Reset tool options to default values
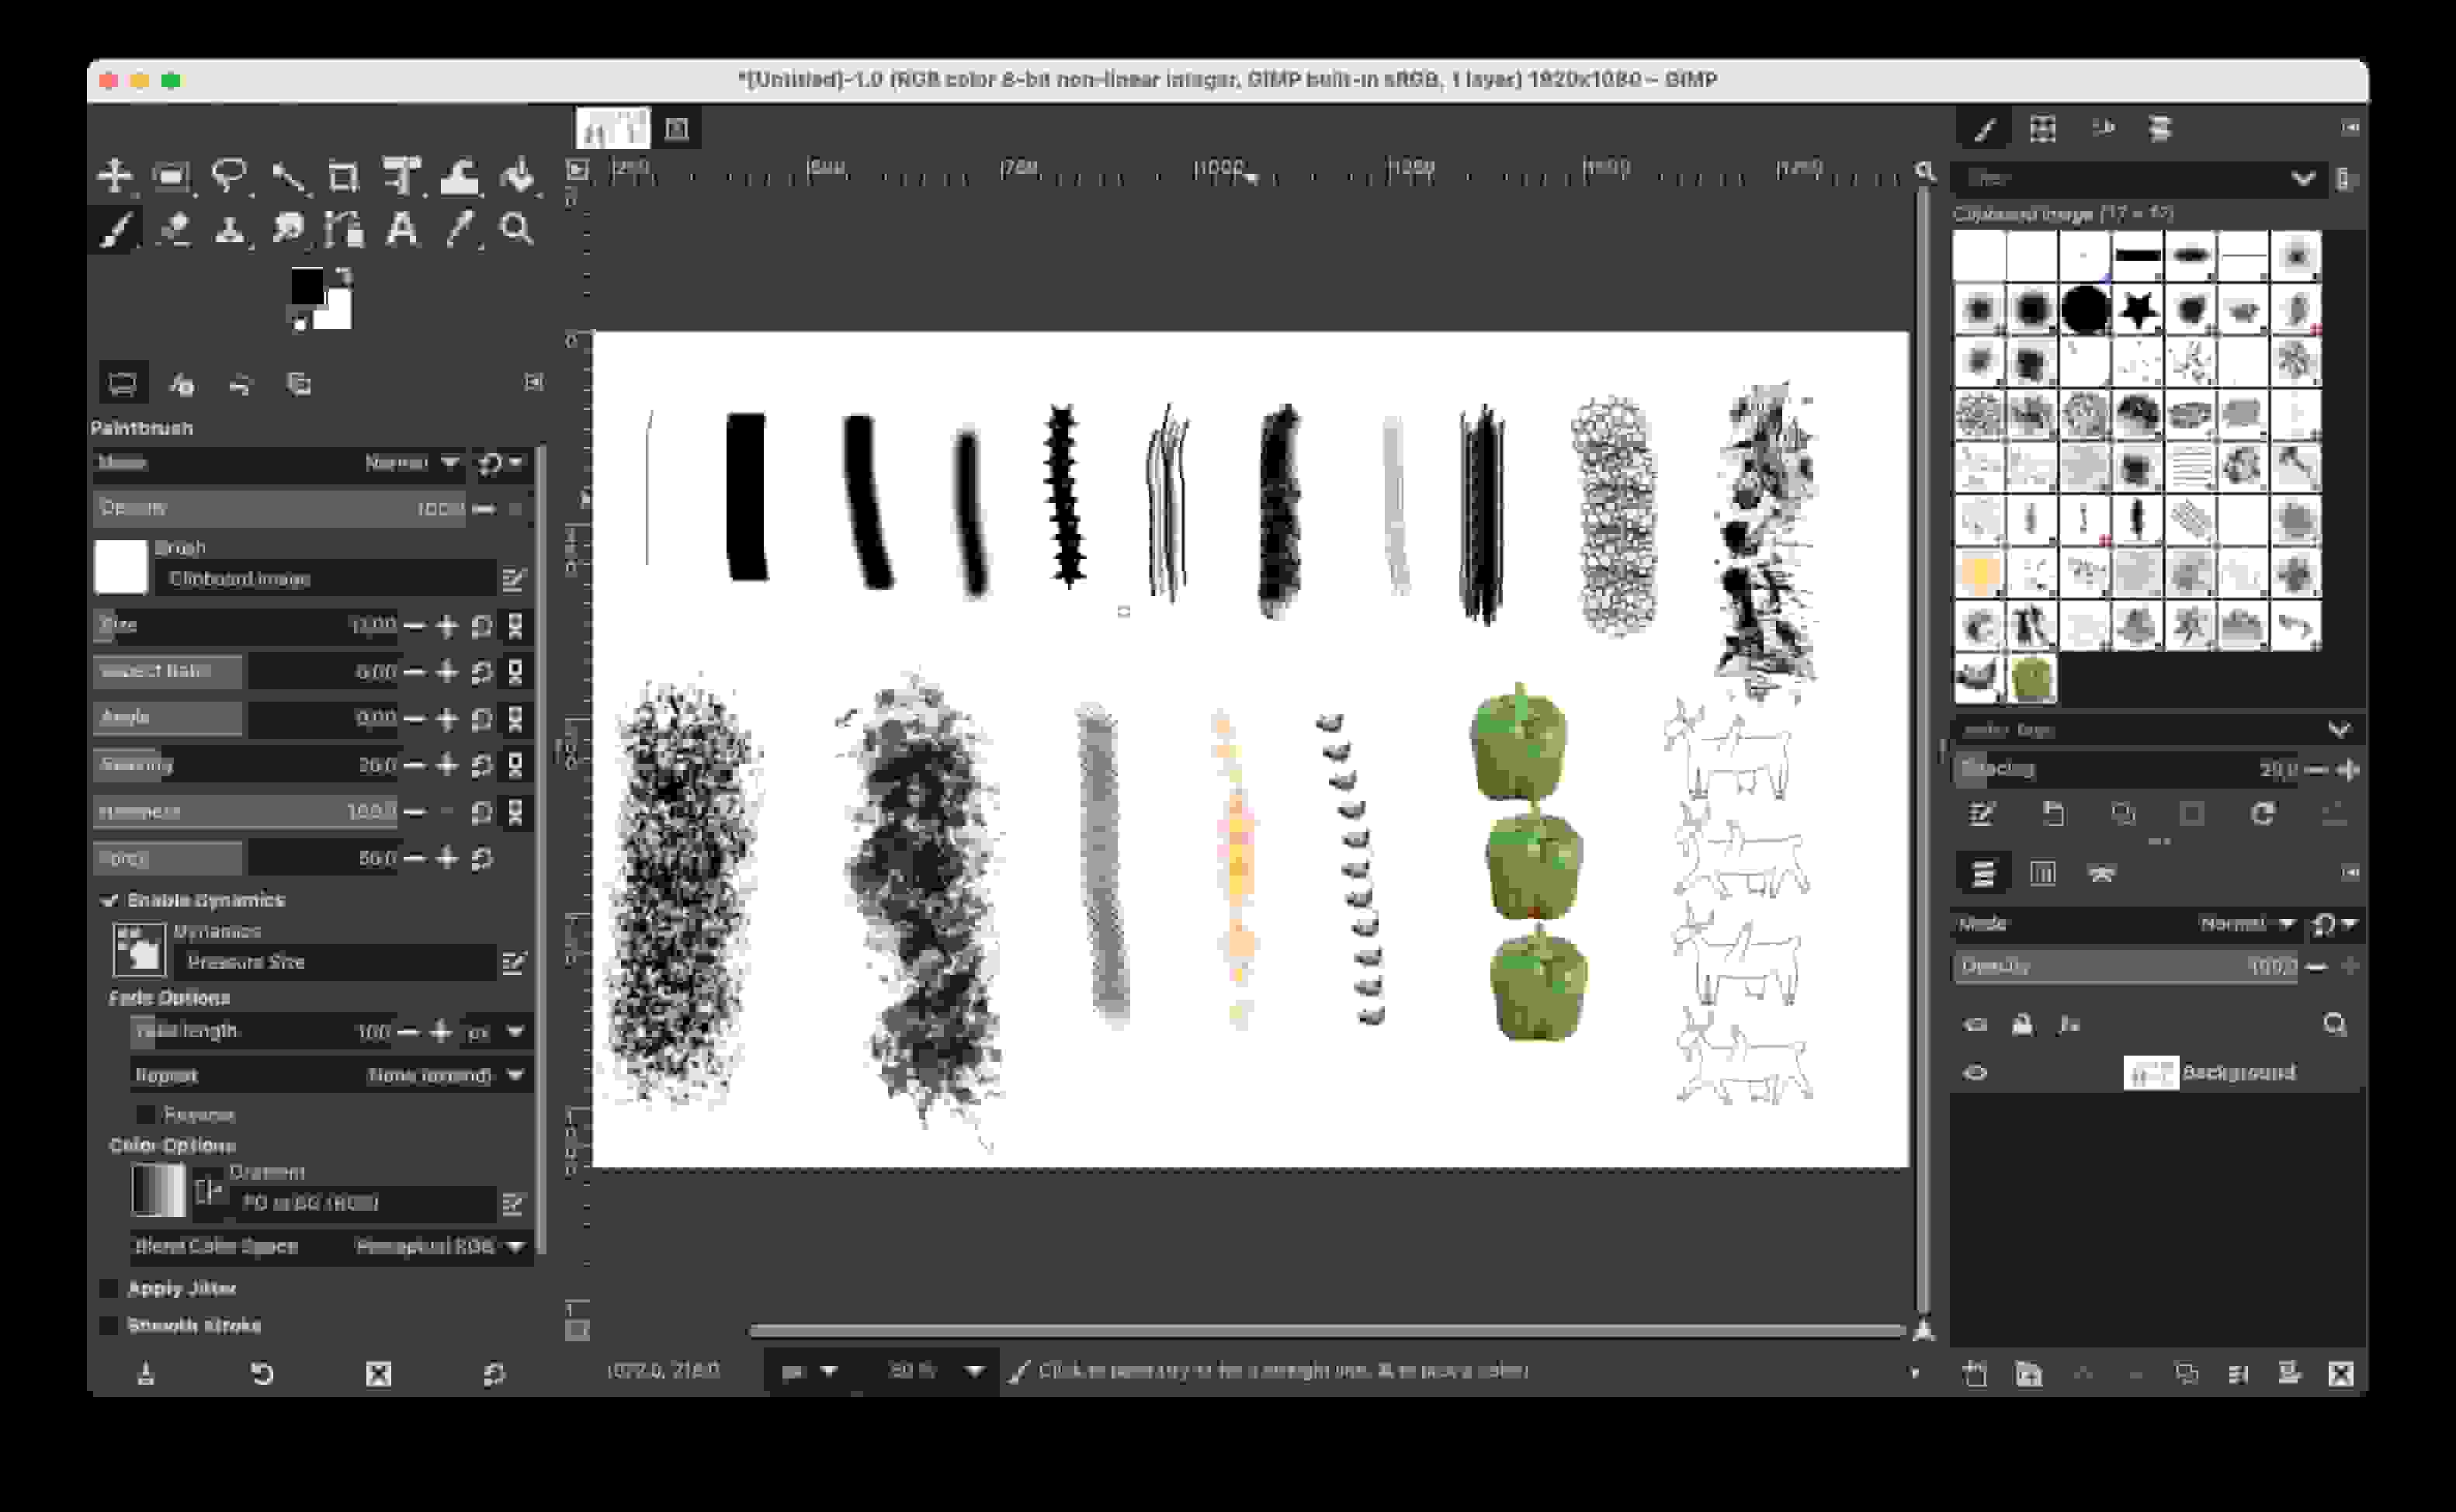This screenshot has width=2456, height=1512. [495, 1375]
